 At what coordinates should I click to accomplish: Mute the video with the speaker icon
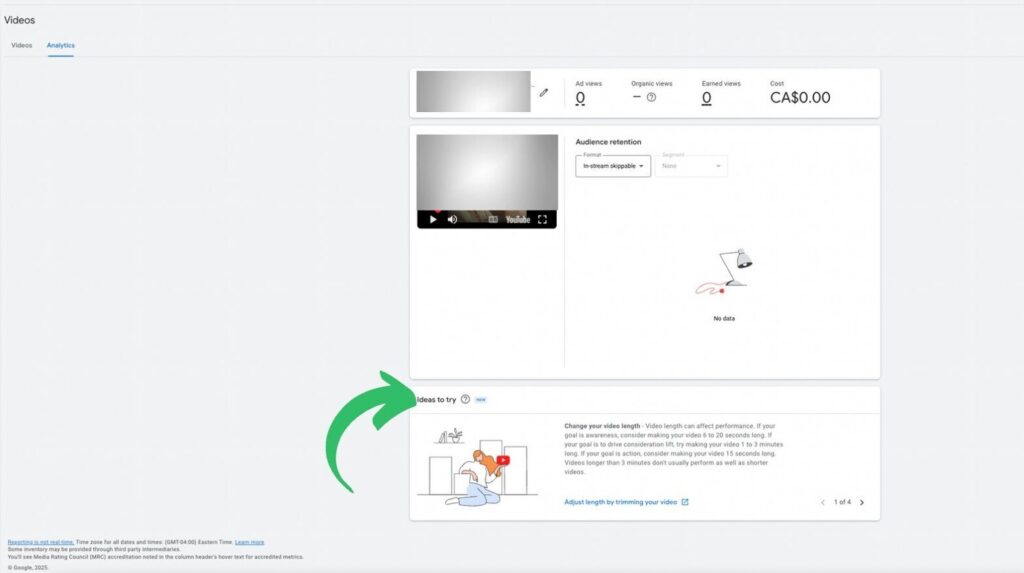(452, 219)
